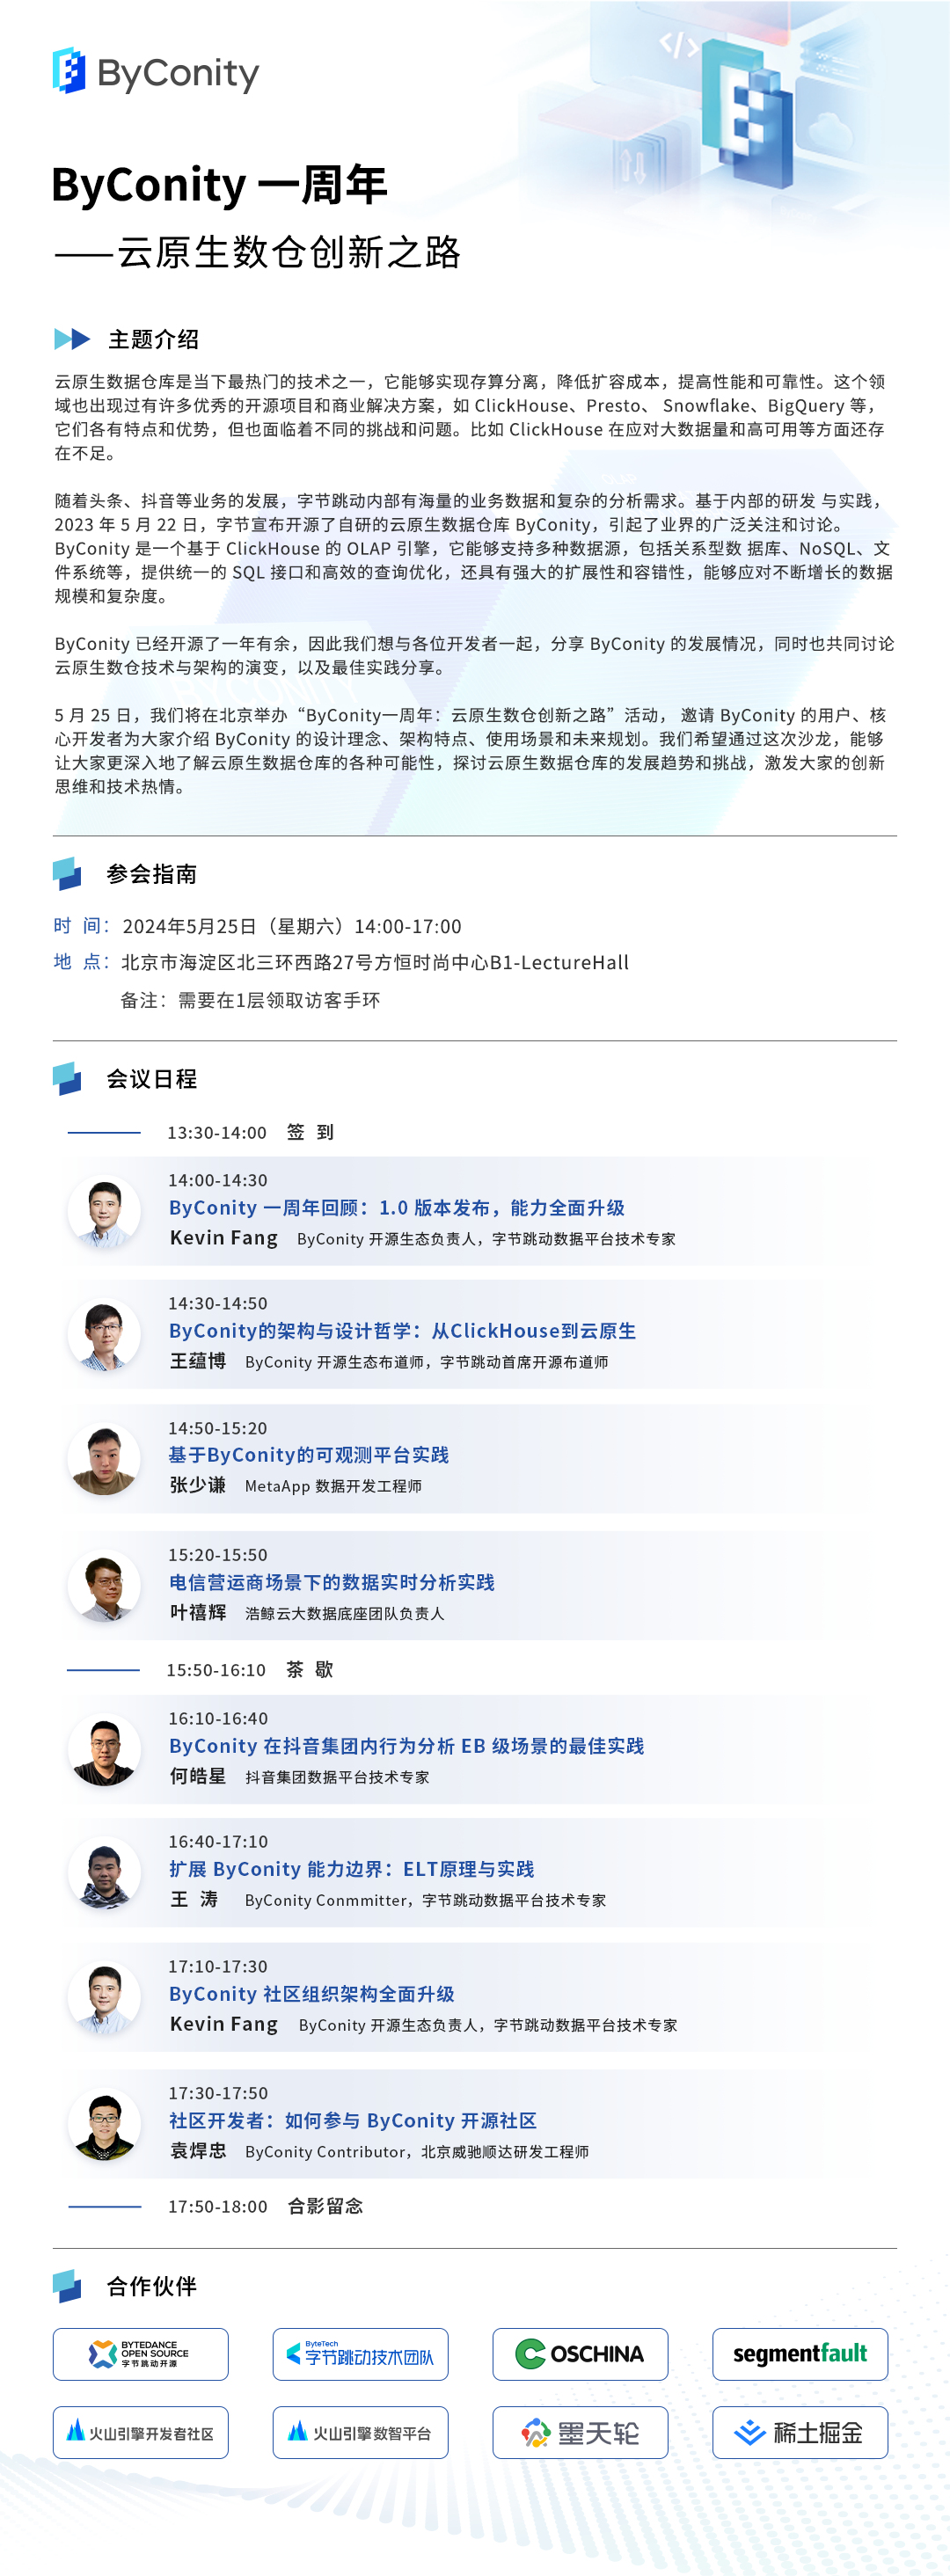
Task: Click the double-arrow icon beside 主题介绍
Action: [72, 339]
